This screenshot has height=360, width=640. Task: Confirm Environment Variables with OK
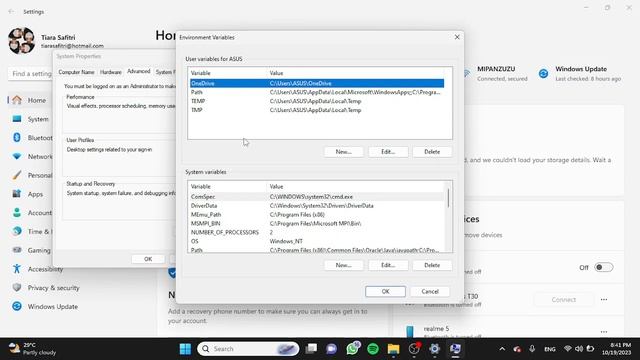pos(385,291)
